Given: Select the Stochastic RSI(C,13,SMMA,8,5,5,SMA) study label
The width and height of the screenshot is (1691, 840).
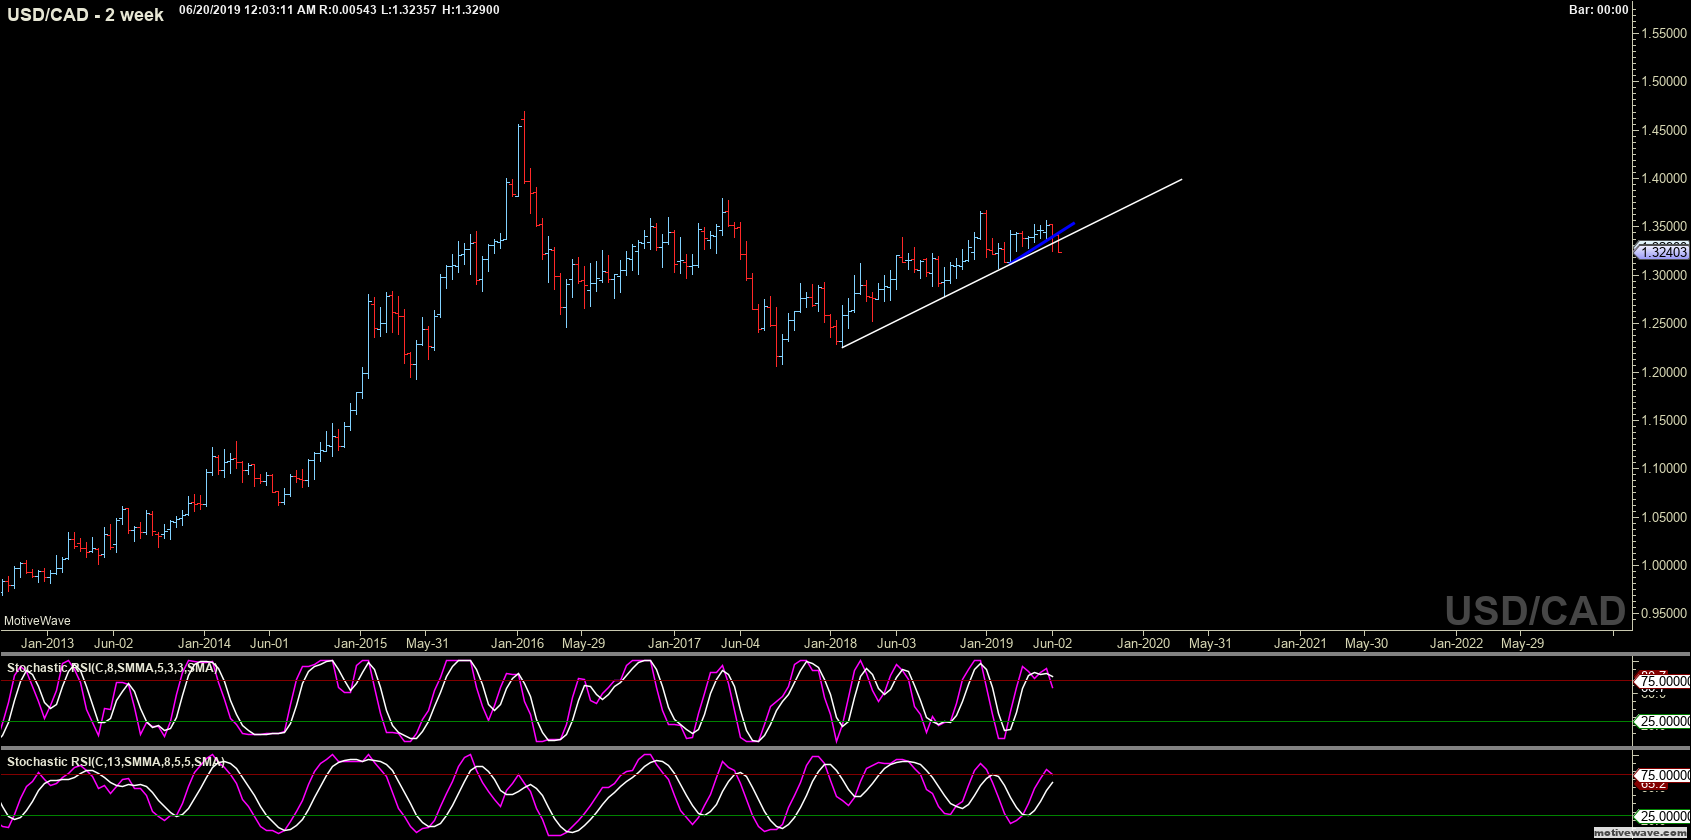Looking at the screenshot, I should pyautogui.click(x=115, y=761).
